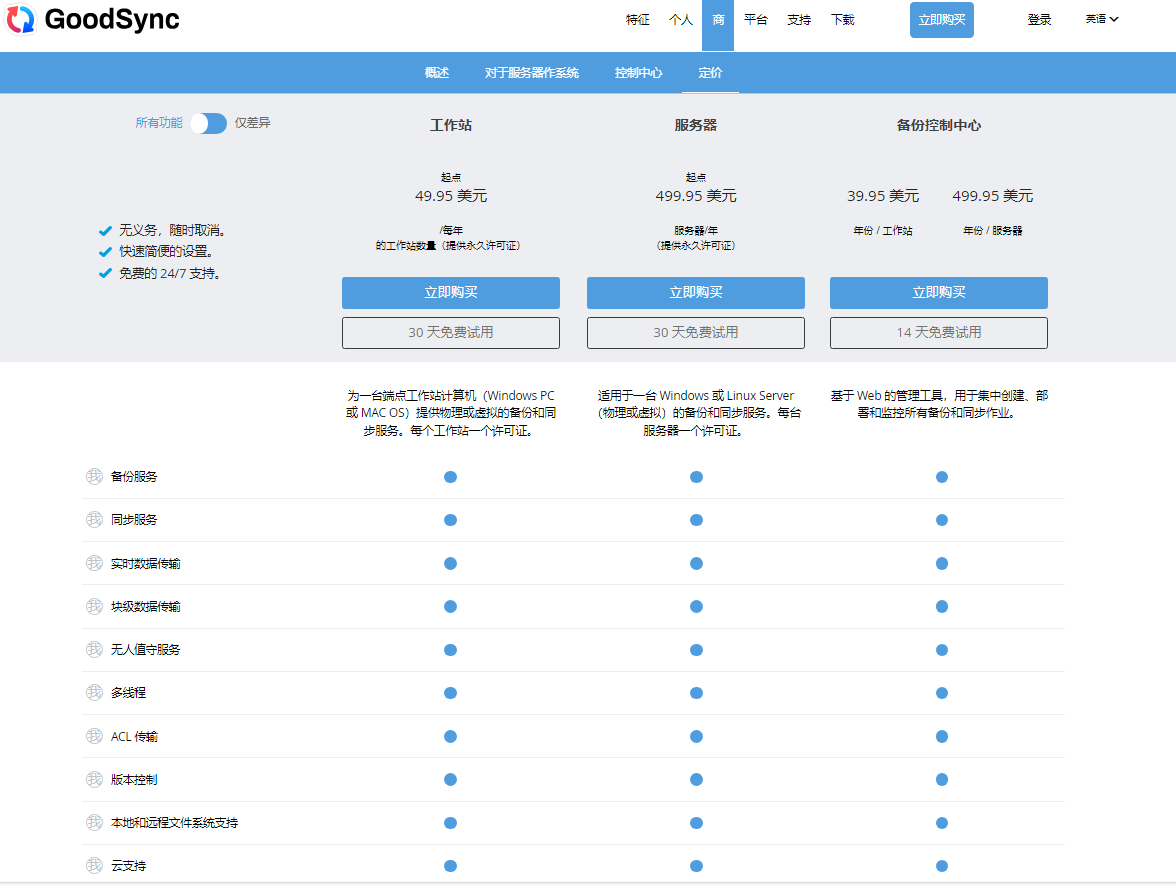Switch to the 对于服务器作系统 tab
The height and width of the screenshot is (885, 1176).
[531, 73]
